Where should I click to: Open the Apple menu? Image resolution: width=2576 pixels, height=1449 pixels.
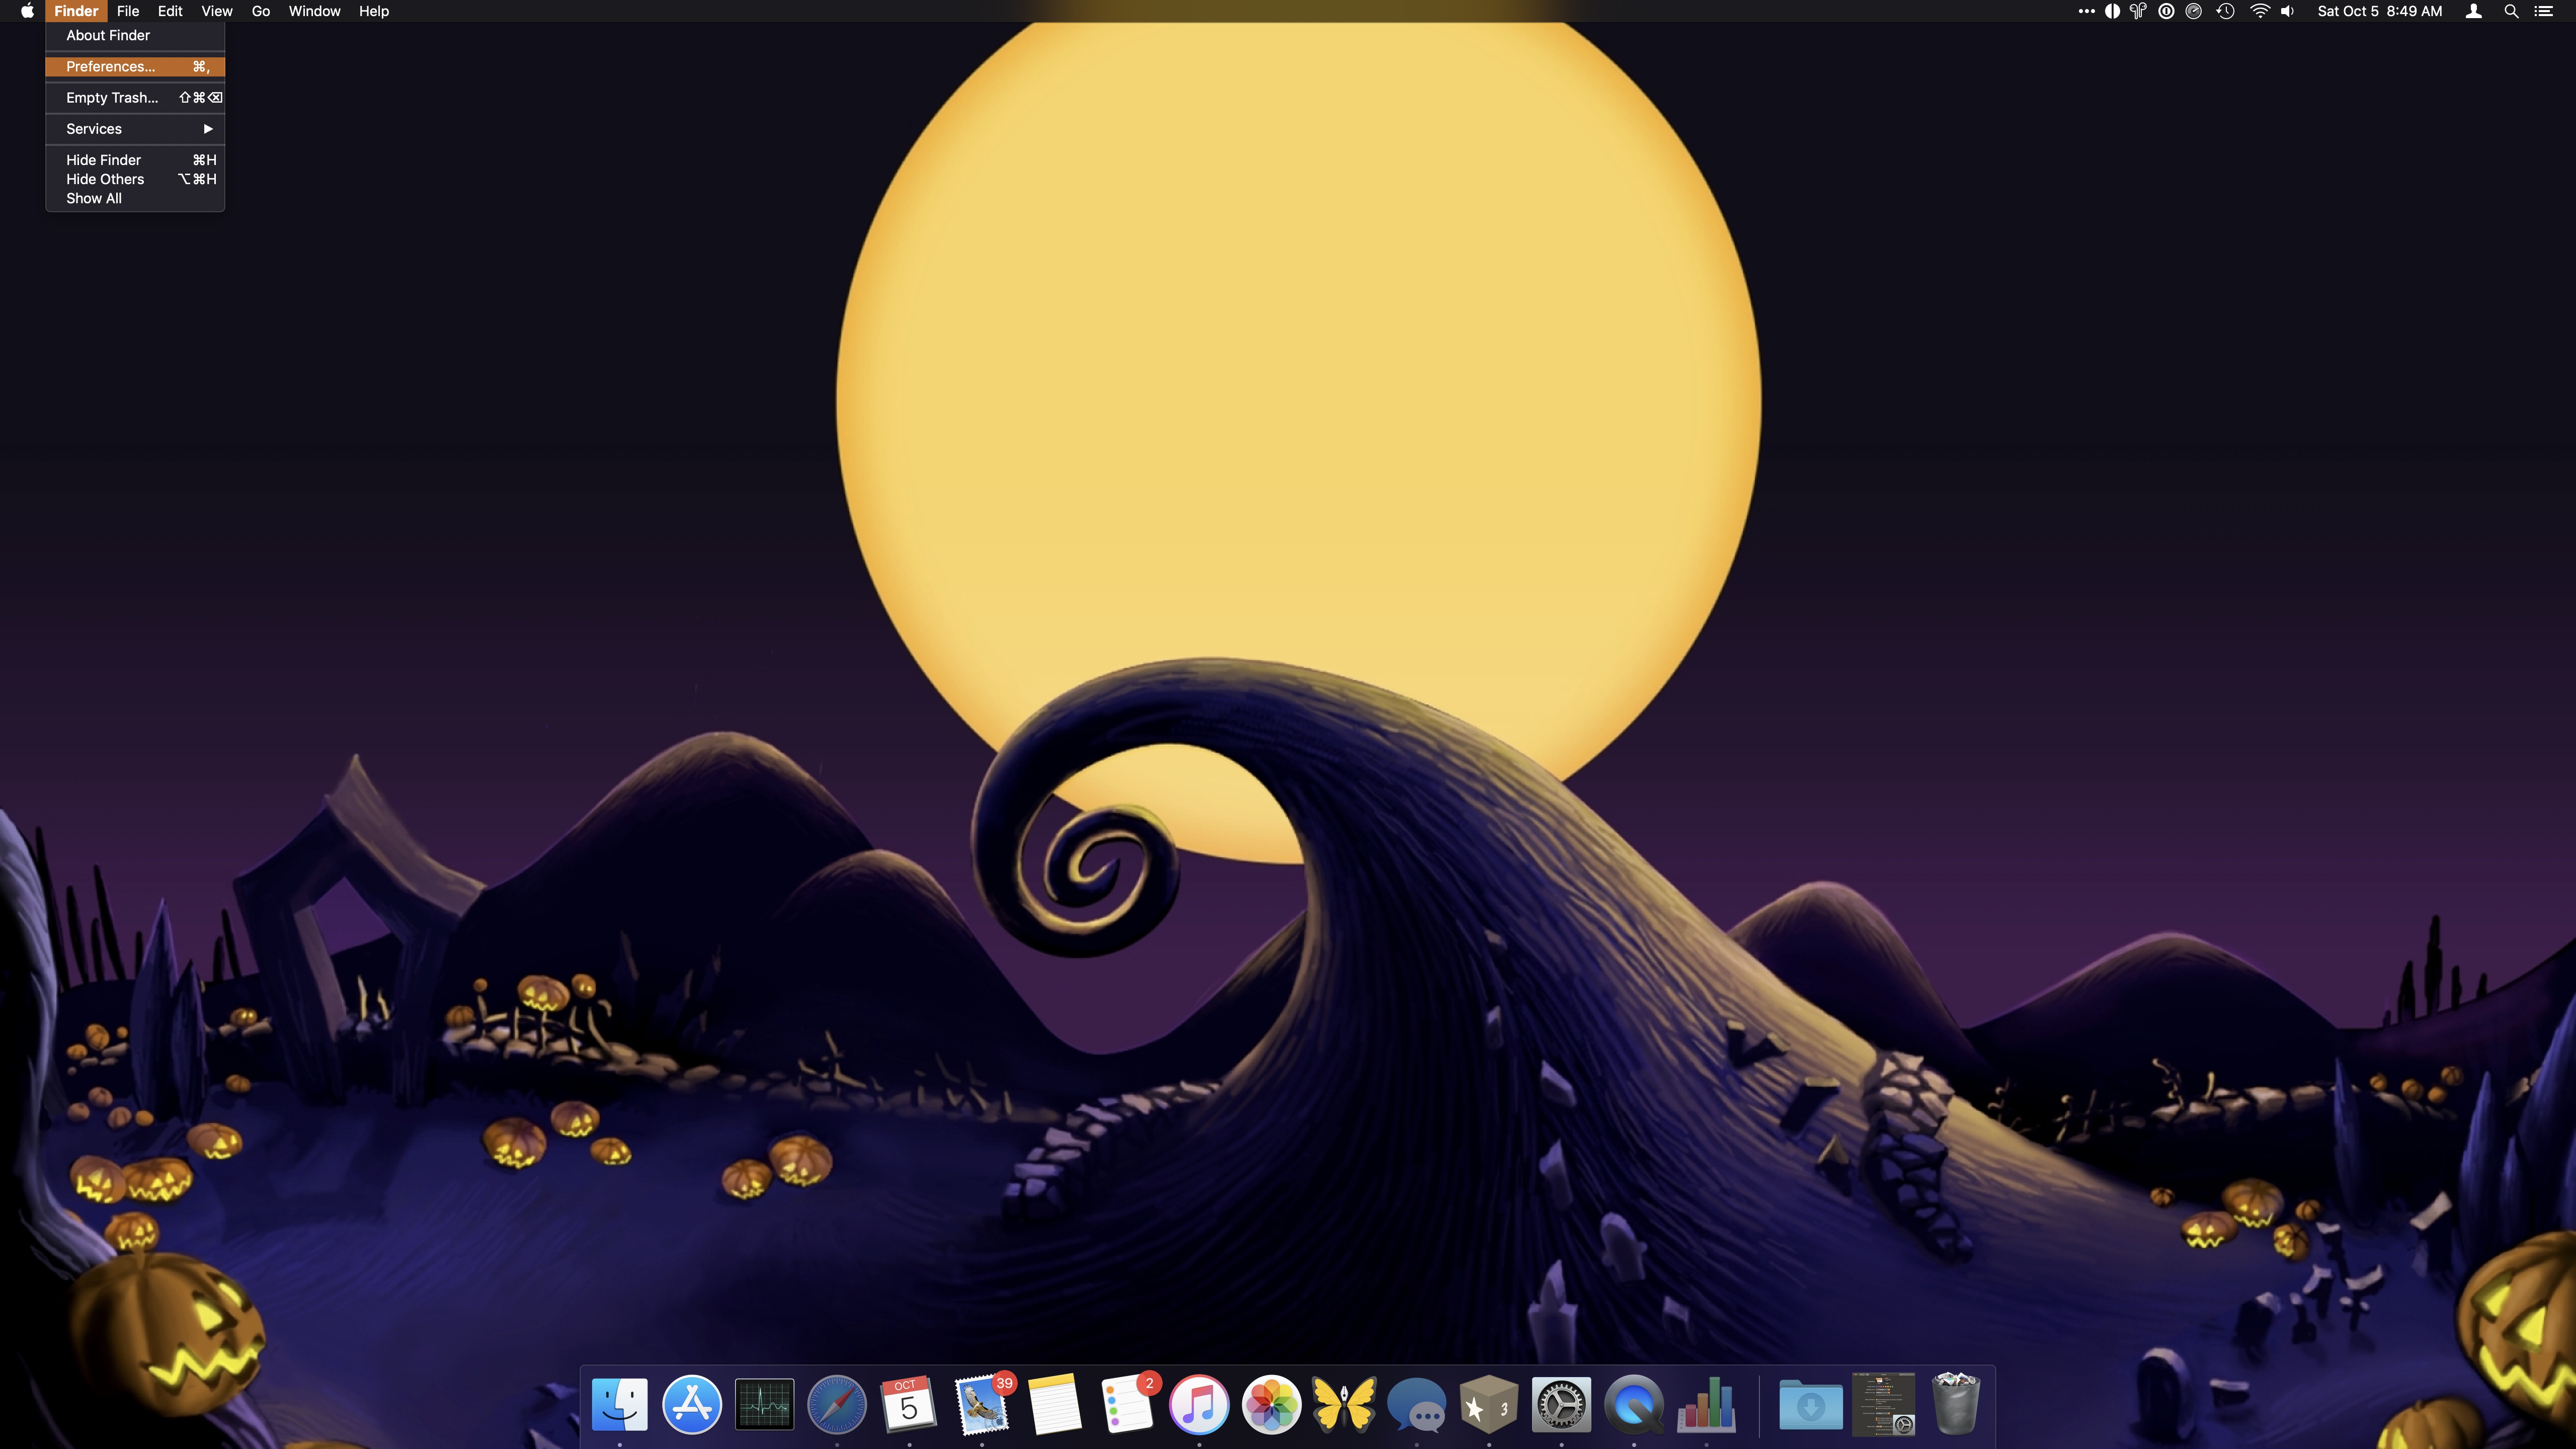coord(27,11)
